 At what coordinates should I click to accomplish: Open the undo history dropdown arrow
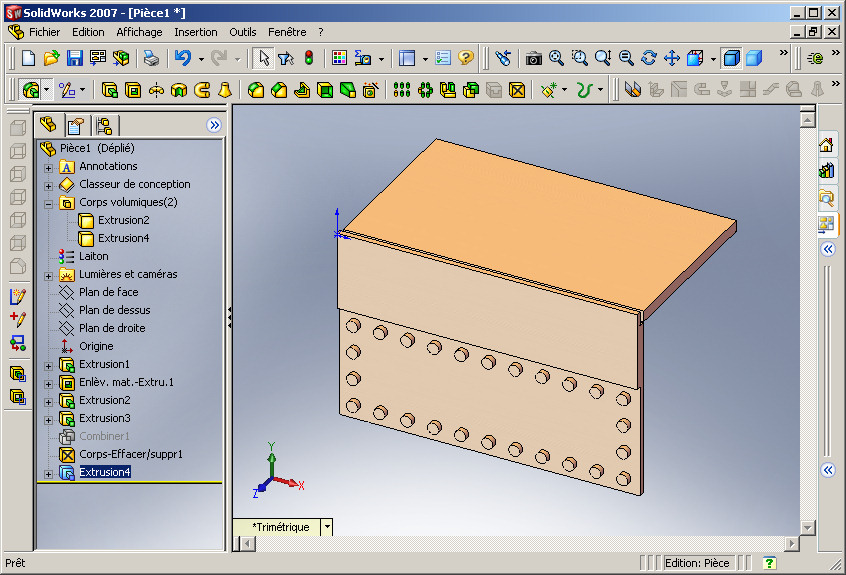201,58
